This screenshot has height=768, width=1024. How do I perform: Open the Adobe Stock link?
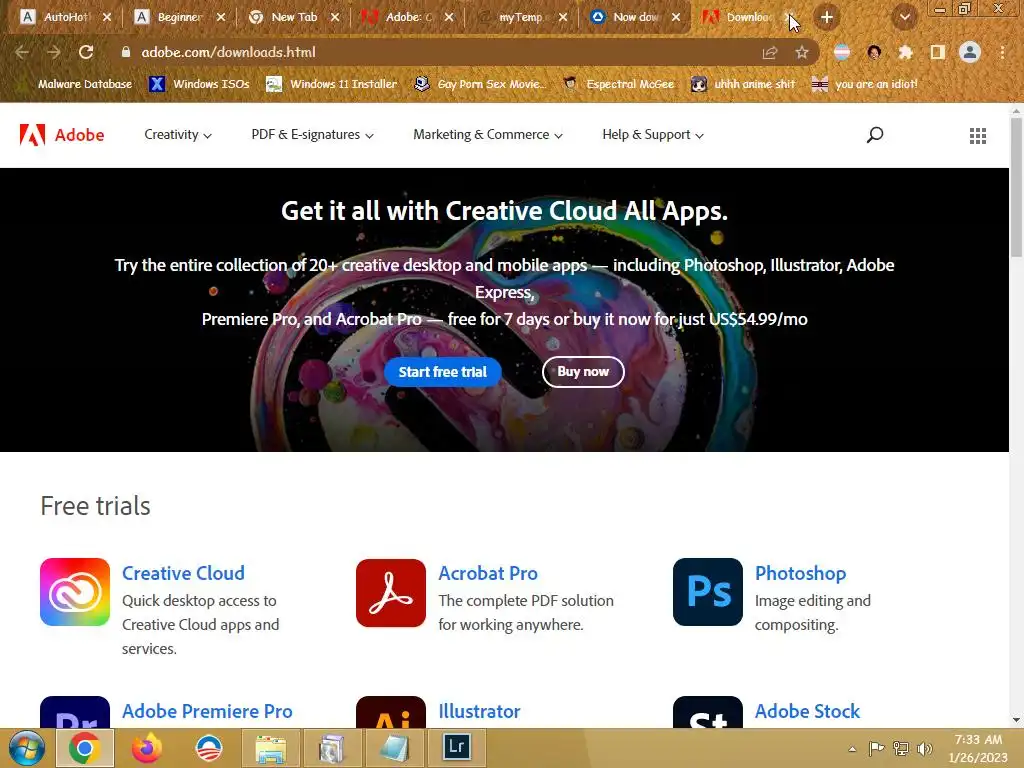(808, 711)
